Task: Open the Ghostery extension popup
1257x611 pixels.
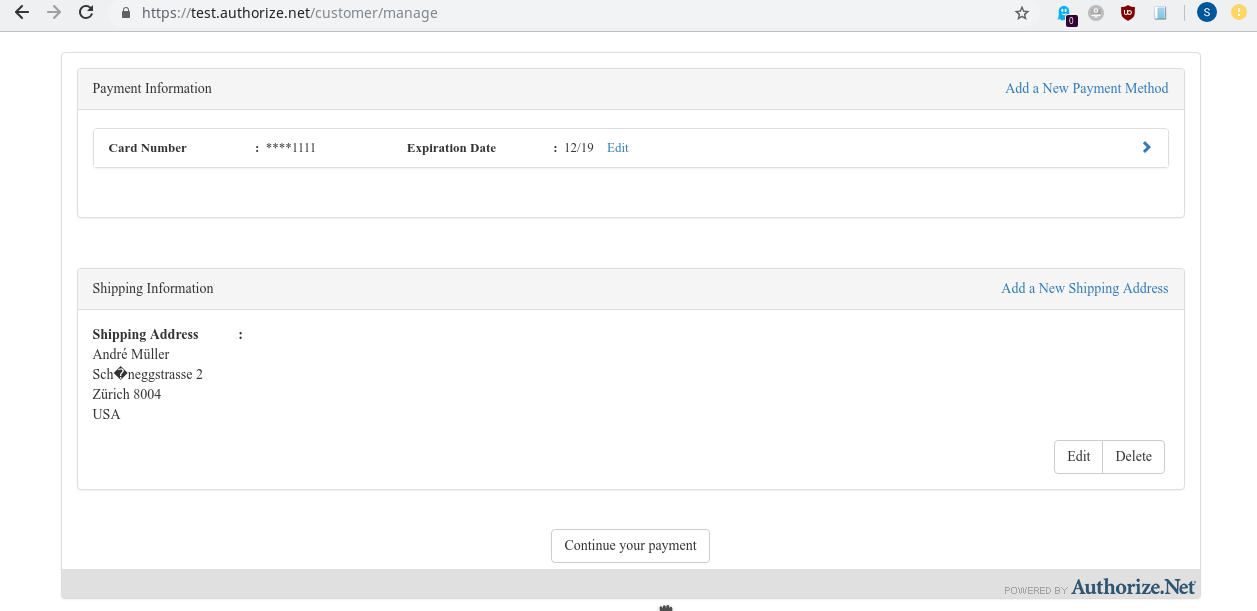Action: tap(1065, 13)
